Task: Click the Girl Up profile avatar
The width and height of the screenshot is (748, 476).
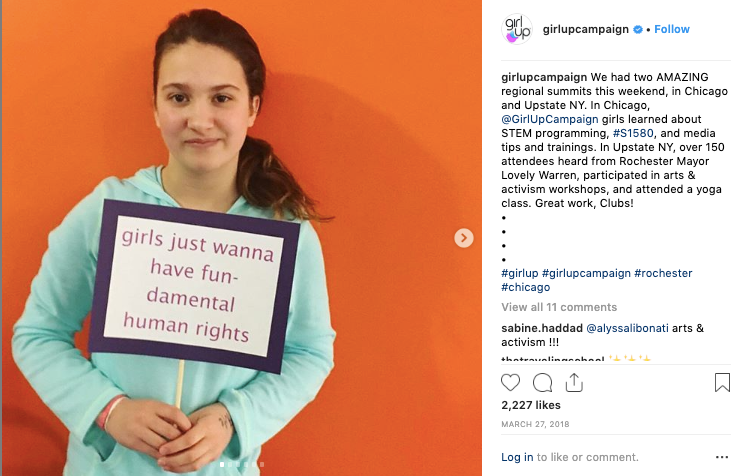Action: click(517, 29)
